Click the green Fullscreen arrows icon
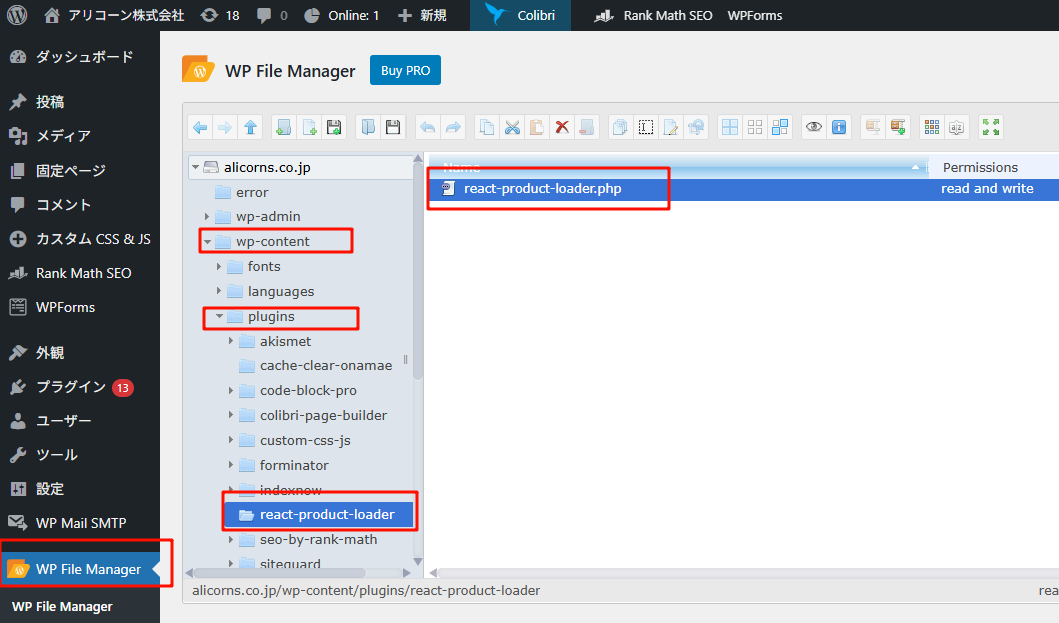 tap(991, 127)
